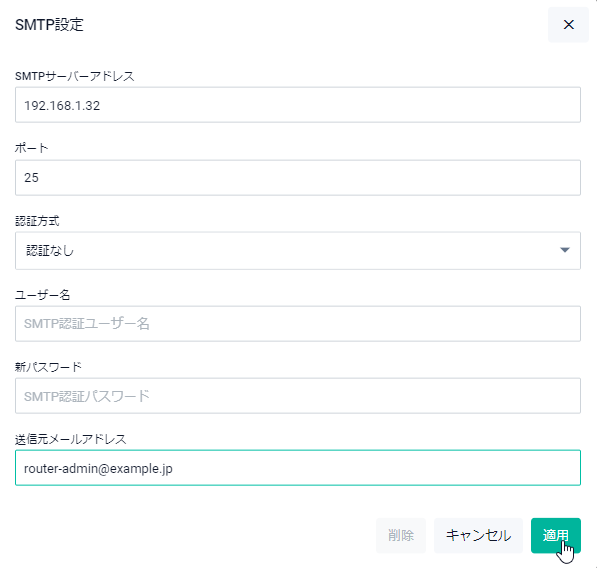Apply settings with the 適用 button
597x568 pixels.
pyautogui.click(x=555, y=535)
